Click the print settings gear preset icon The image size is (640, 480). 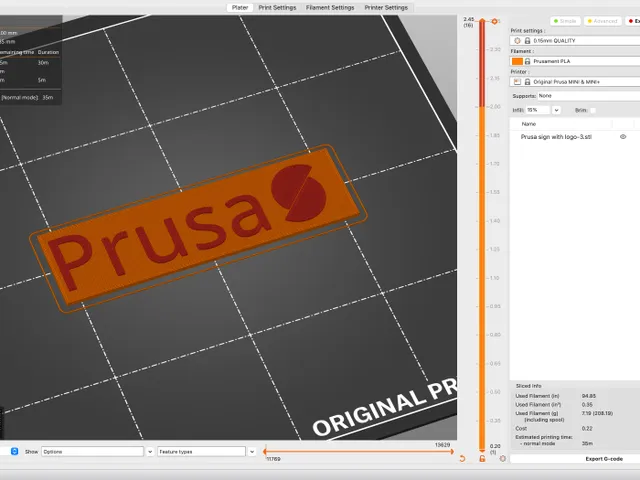click(517, 41)
